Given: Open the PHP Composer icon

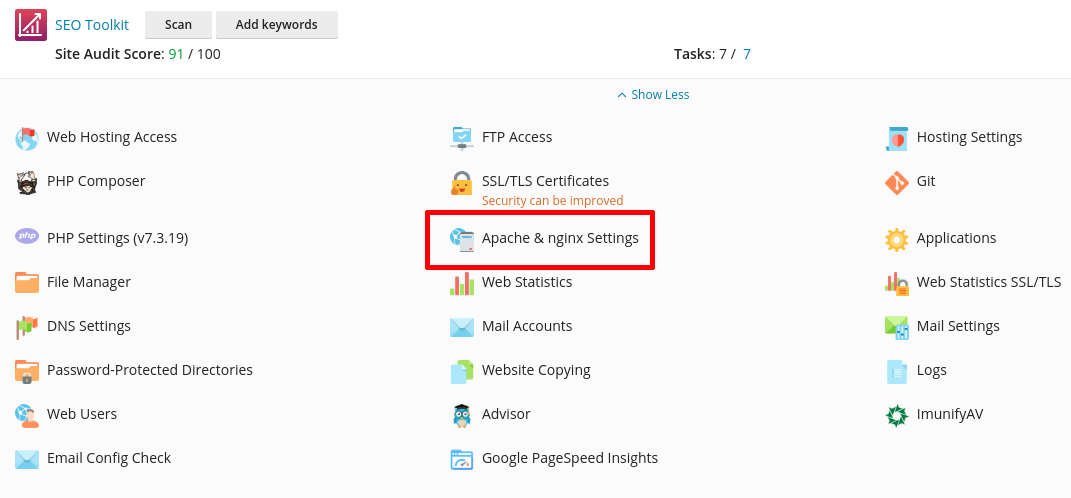Looking at the screenshot, I should pyautogui.click(x=27, y=182).
